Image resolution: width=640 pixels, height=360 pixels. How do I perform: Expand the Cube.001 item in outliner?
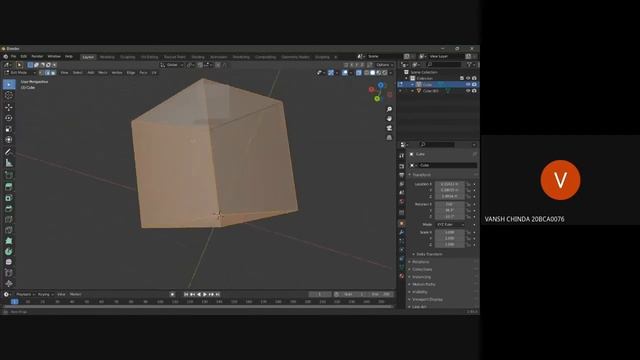(x=413, y=91)
